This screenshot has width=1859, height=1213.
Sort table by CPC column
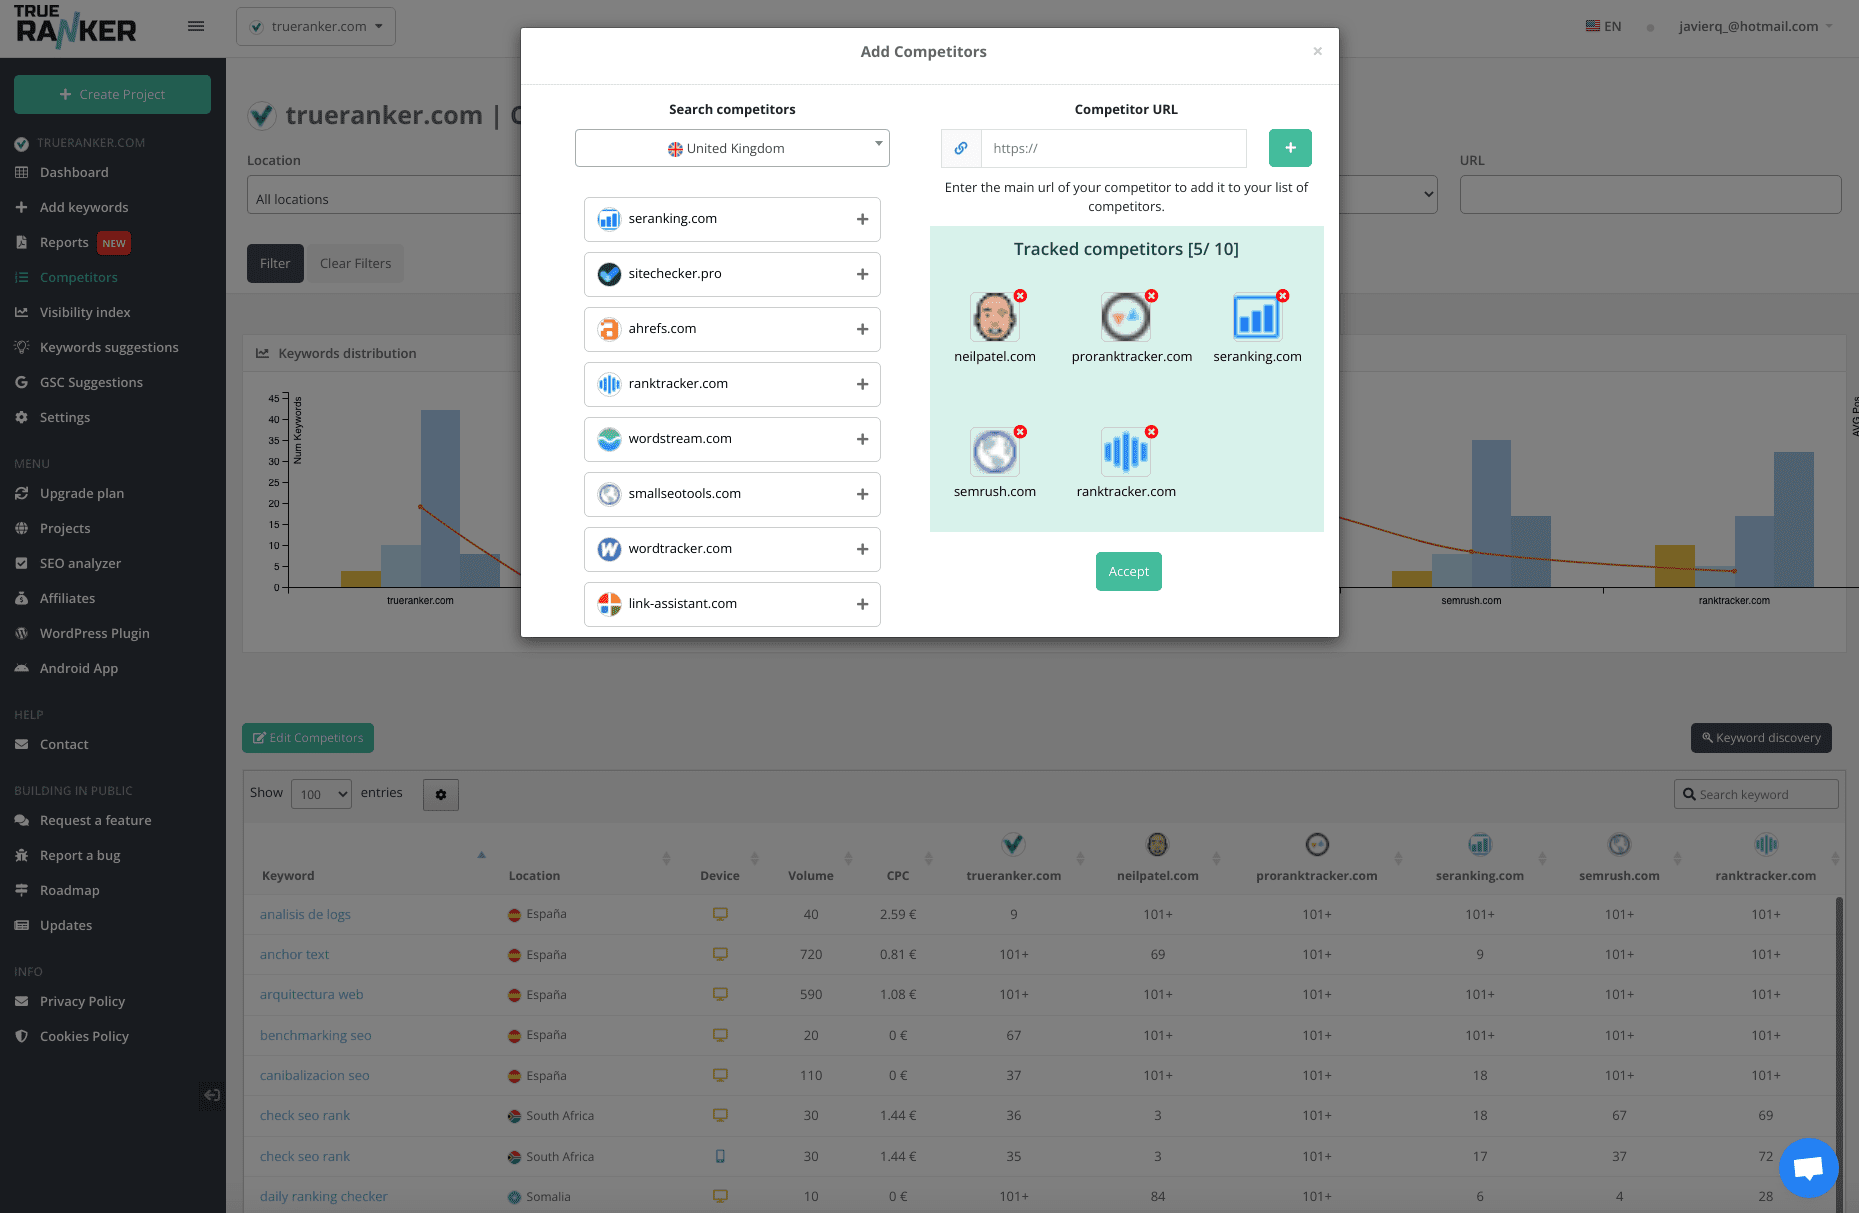[x=898, y=875]
